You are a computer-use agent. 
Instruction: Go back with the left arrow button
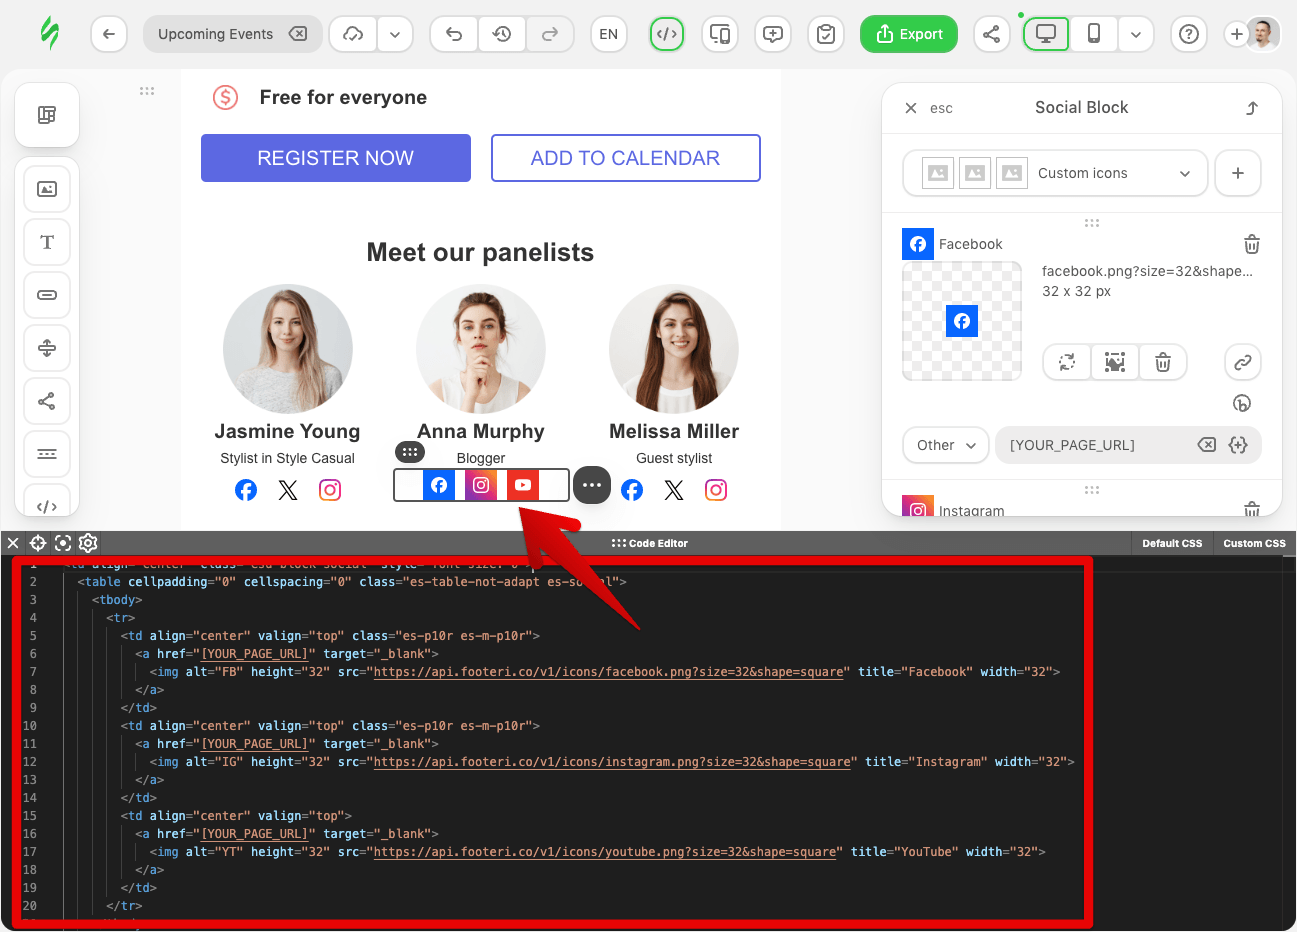click(109, 34)
